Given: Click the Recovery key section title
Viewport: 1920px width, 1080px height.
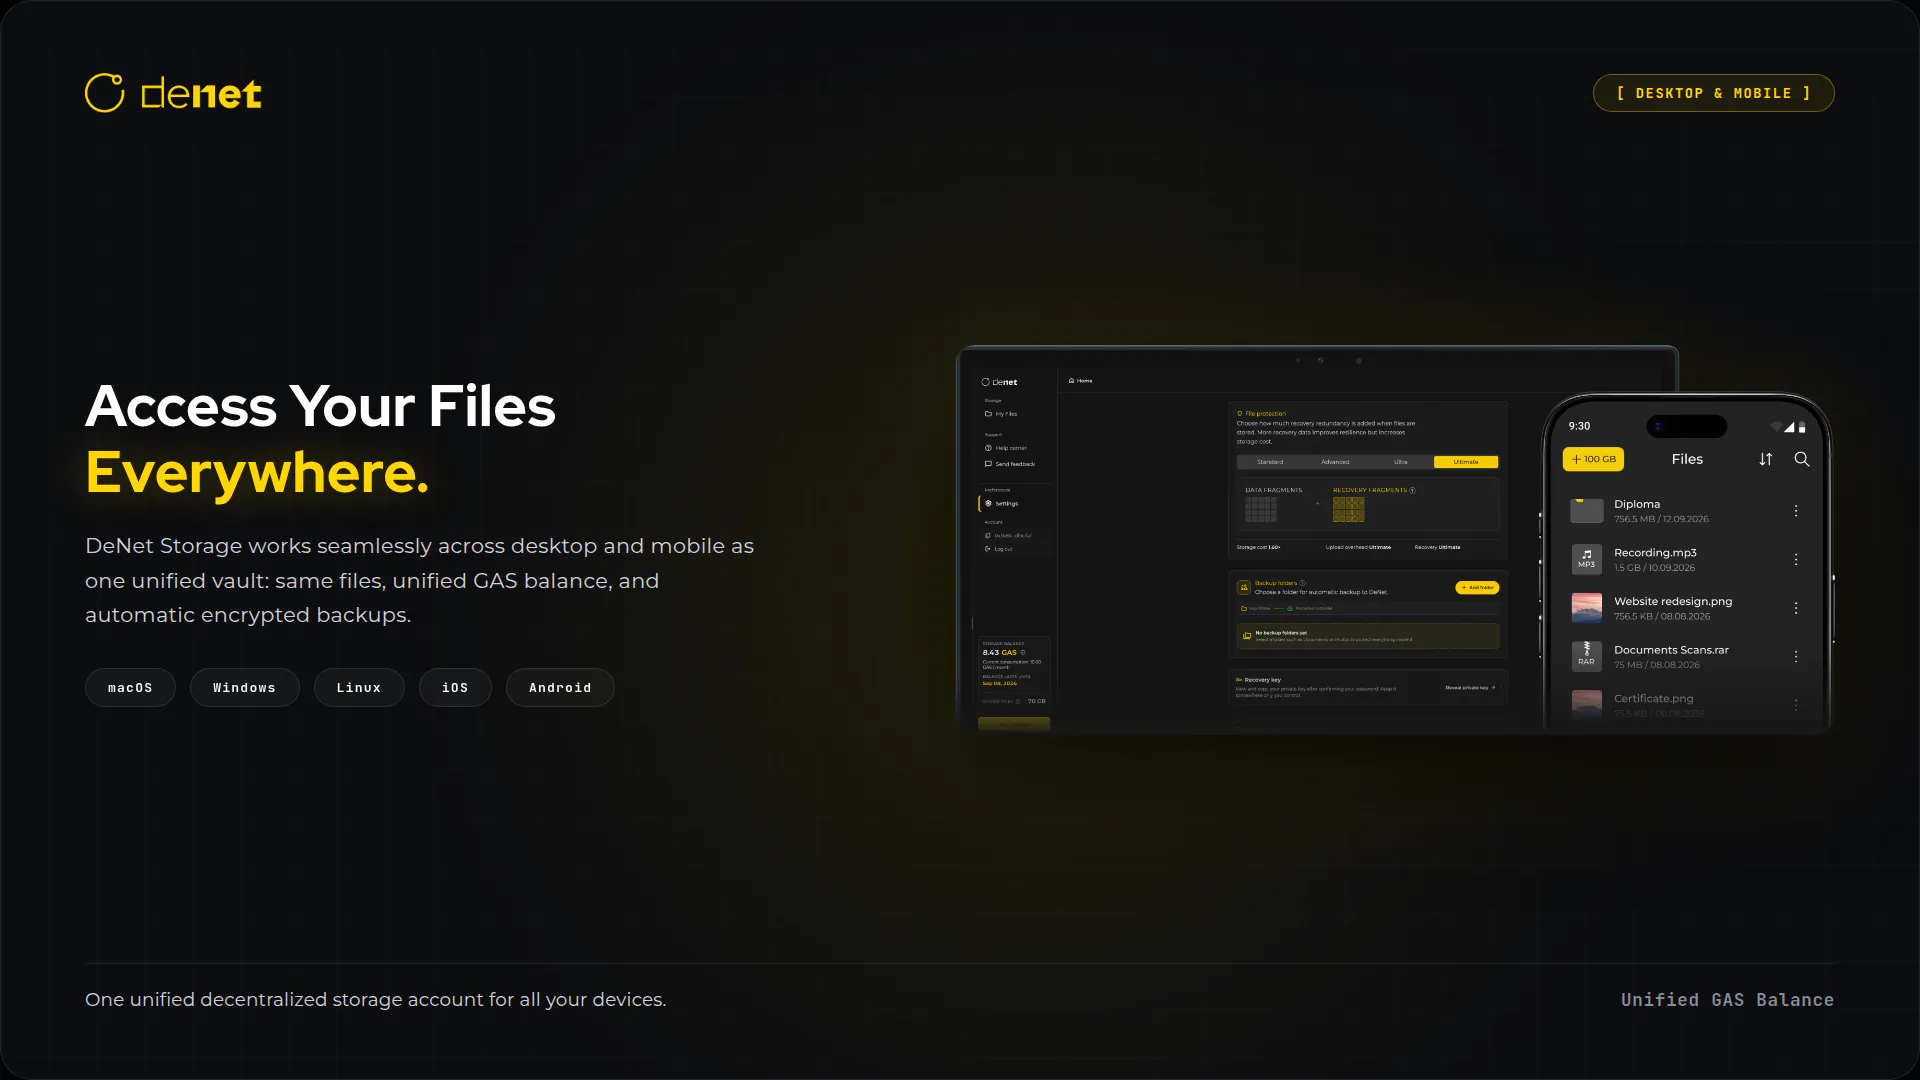Looking at the screenshot, I should click(1262, 680).
